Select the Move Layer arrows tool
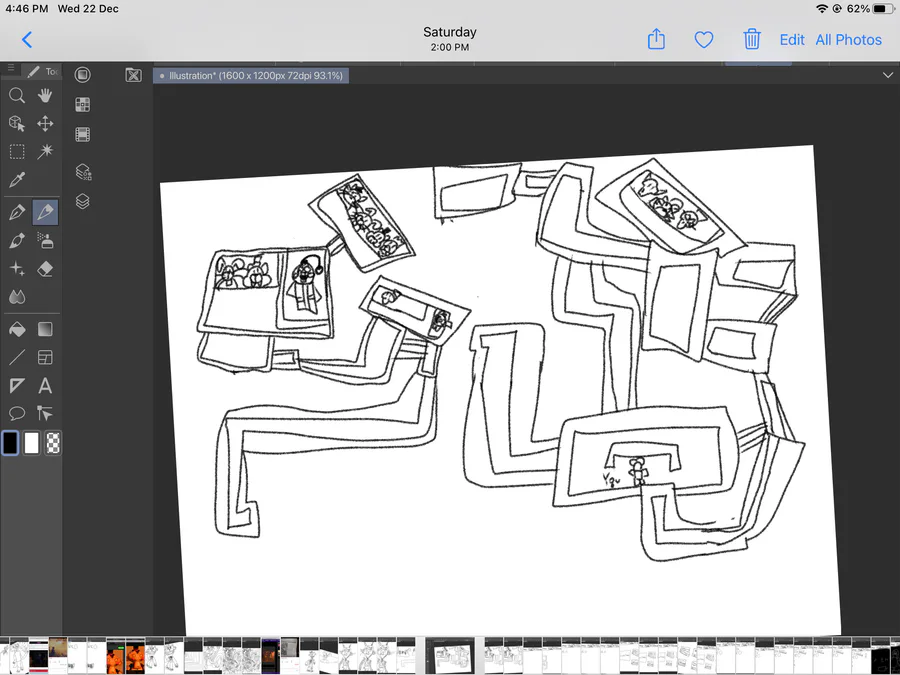Screen dimensions: 900x675 (45, 123)
